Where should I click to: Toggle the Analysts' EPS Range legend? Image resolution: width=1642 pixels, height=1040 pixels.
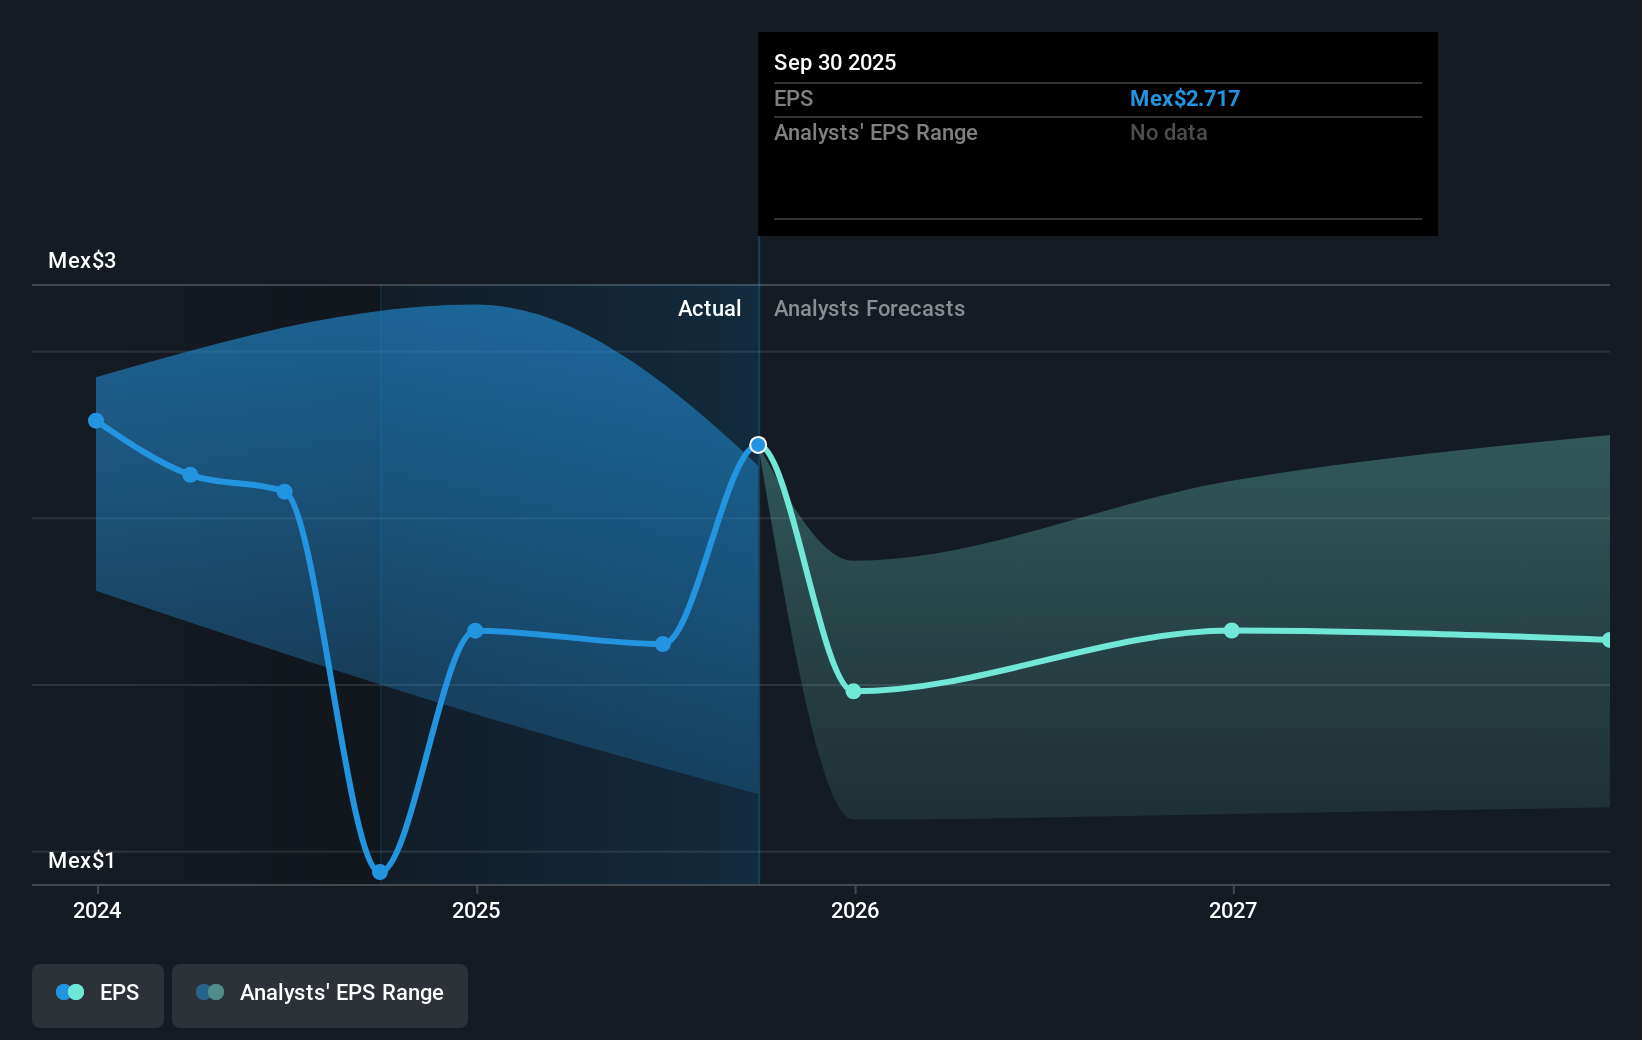coord(320,995)
